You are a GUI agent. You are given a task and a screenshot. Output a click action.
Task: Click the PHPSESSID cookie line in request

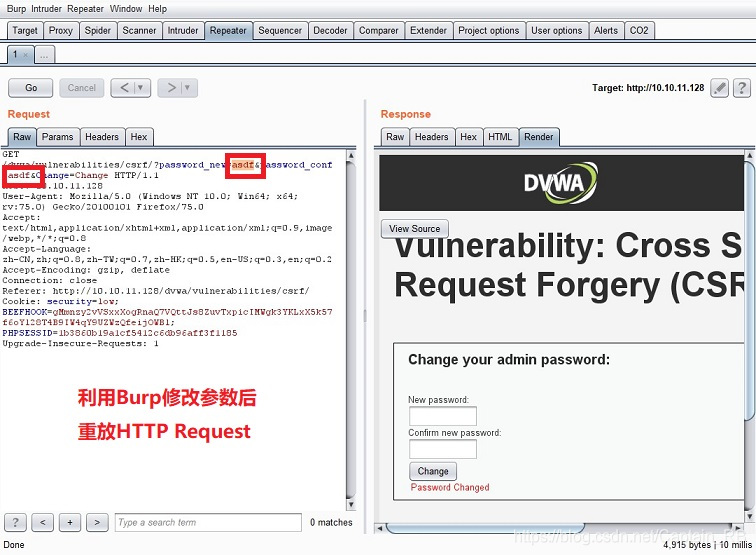click(120, 333)
